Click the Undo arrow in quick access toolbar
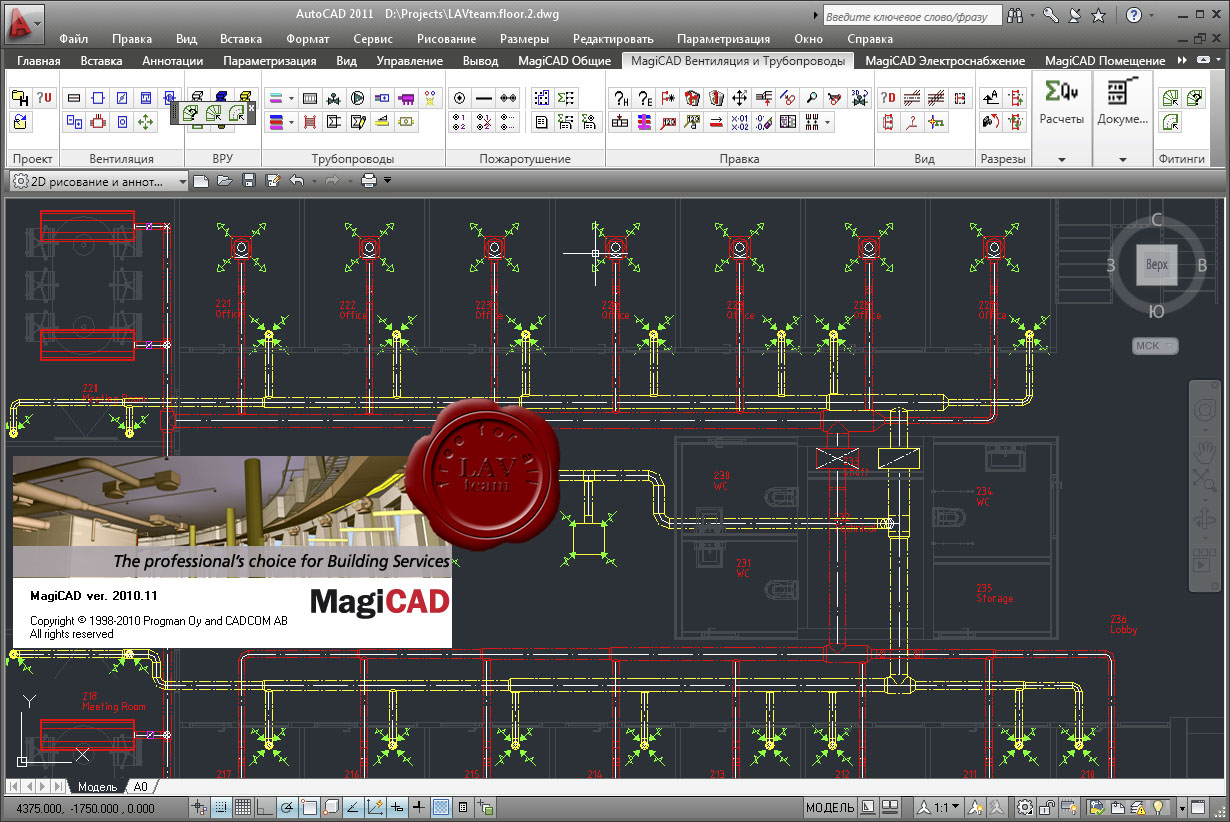 tap(296, 181)
